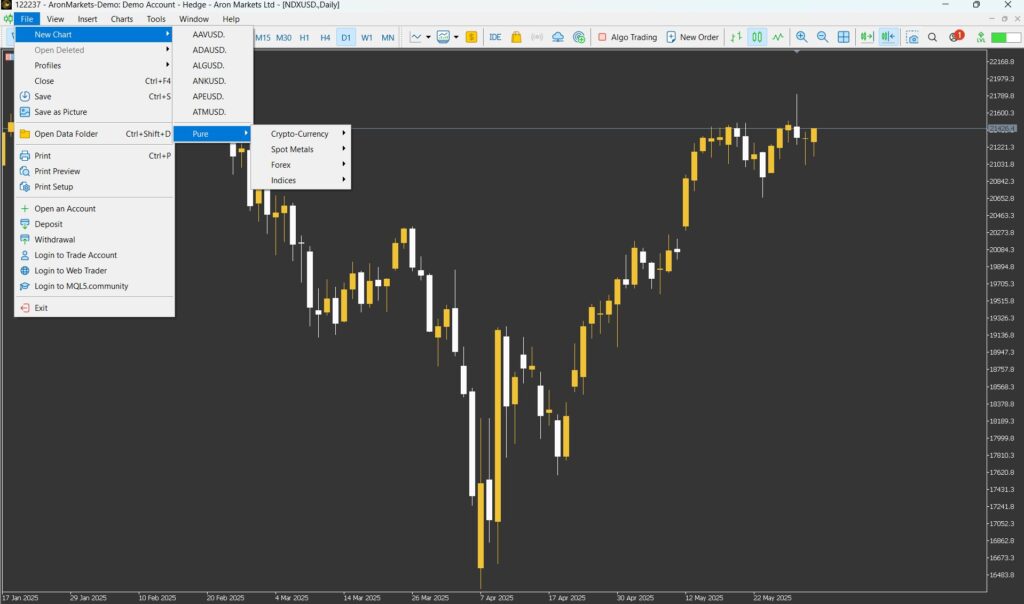1024x604 pixels.
Task: Open the View menu
Action: pos(56,19)
